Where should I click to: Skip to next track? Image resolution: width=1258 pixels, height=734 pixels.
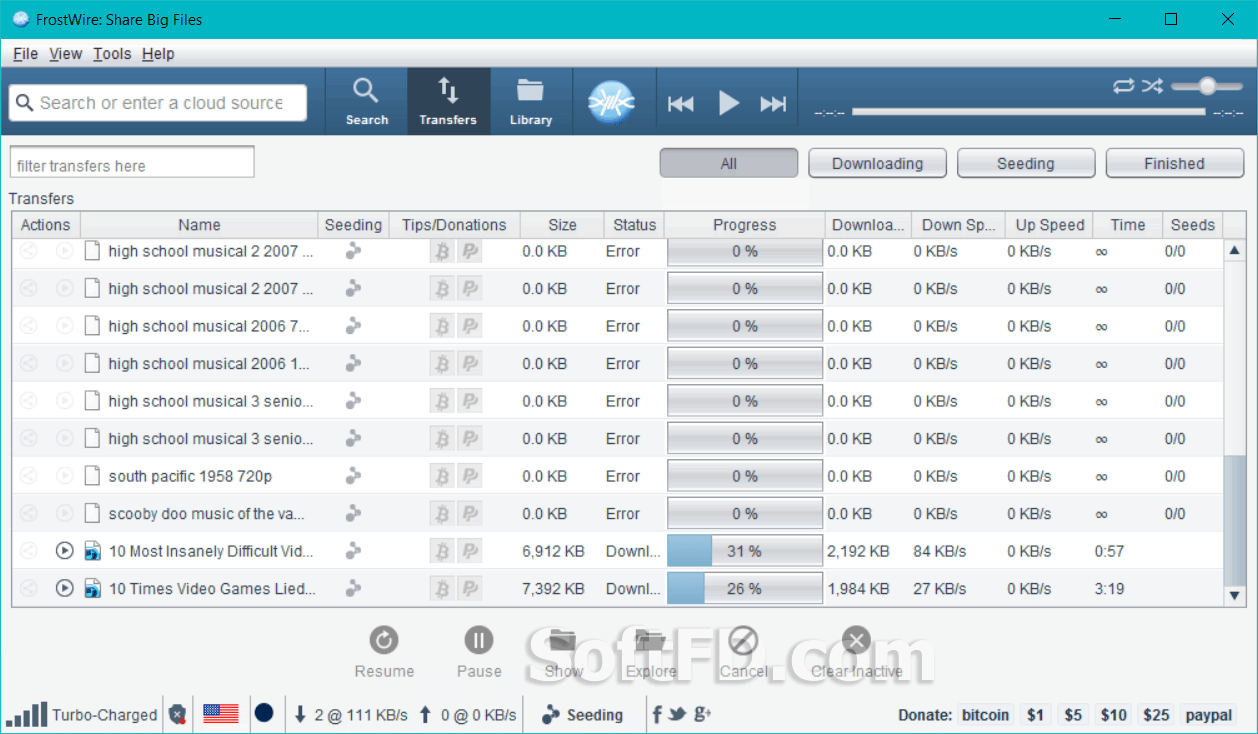pos(773,103)
